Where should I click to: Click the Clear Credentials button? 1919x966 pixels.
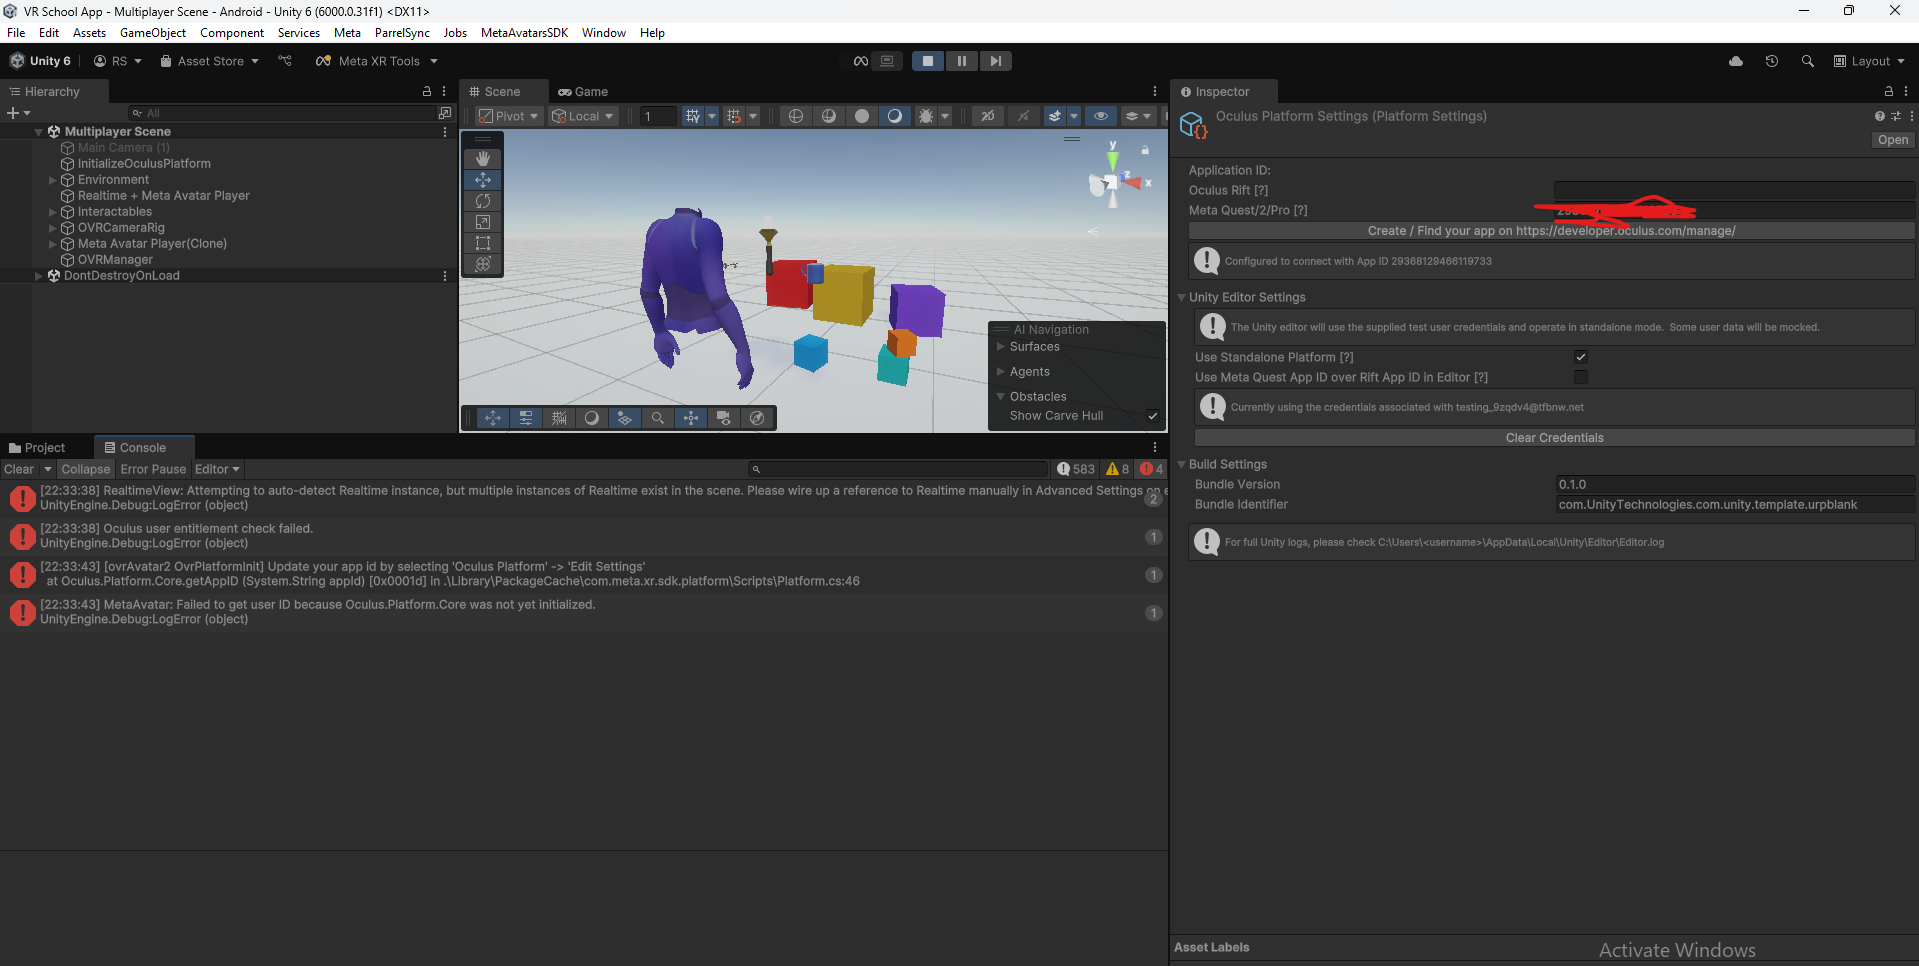(x=1554, y=437)
